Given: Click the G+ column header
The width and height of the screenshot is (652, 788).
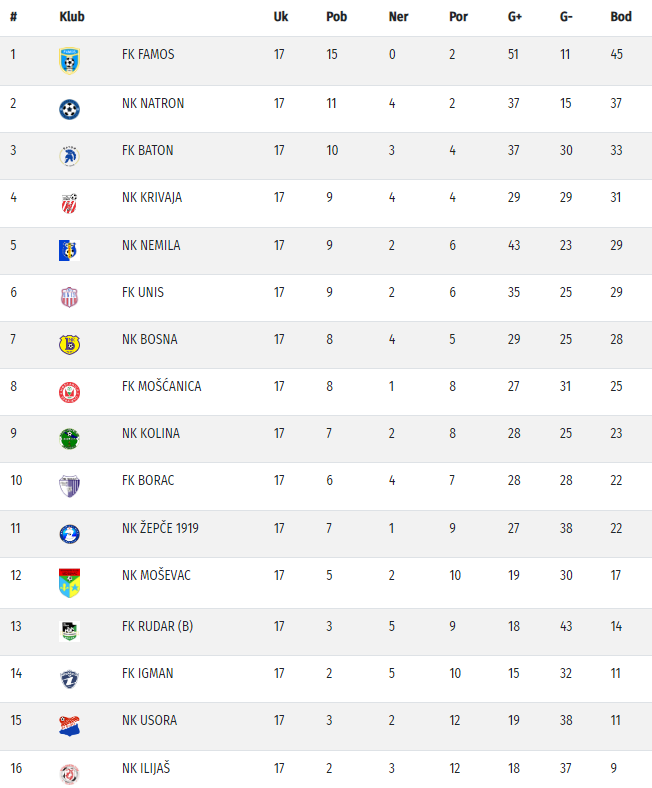Looking at the screenshot, I should (515, 17).
